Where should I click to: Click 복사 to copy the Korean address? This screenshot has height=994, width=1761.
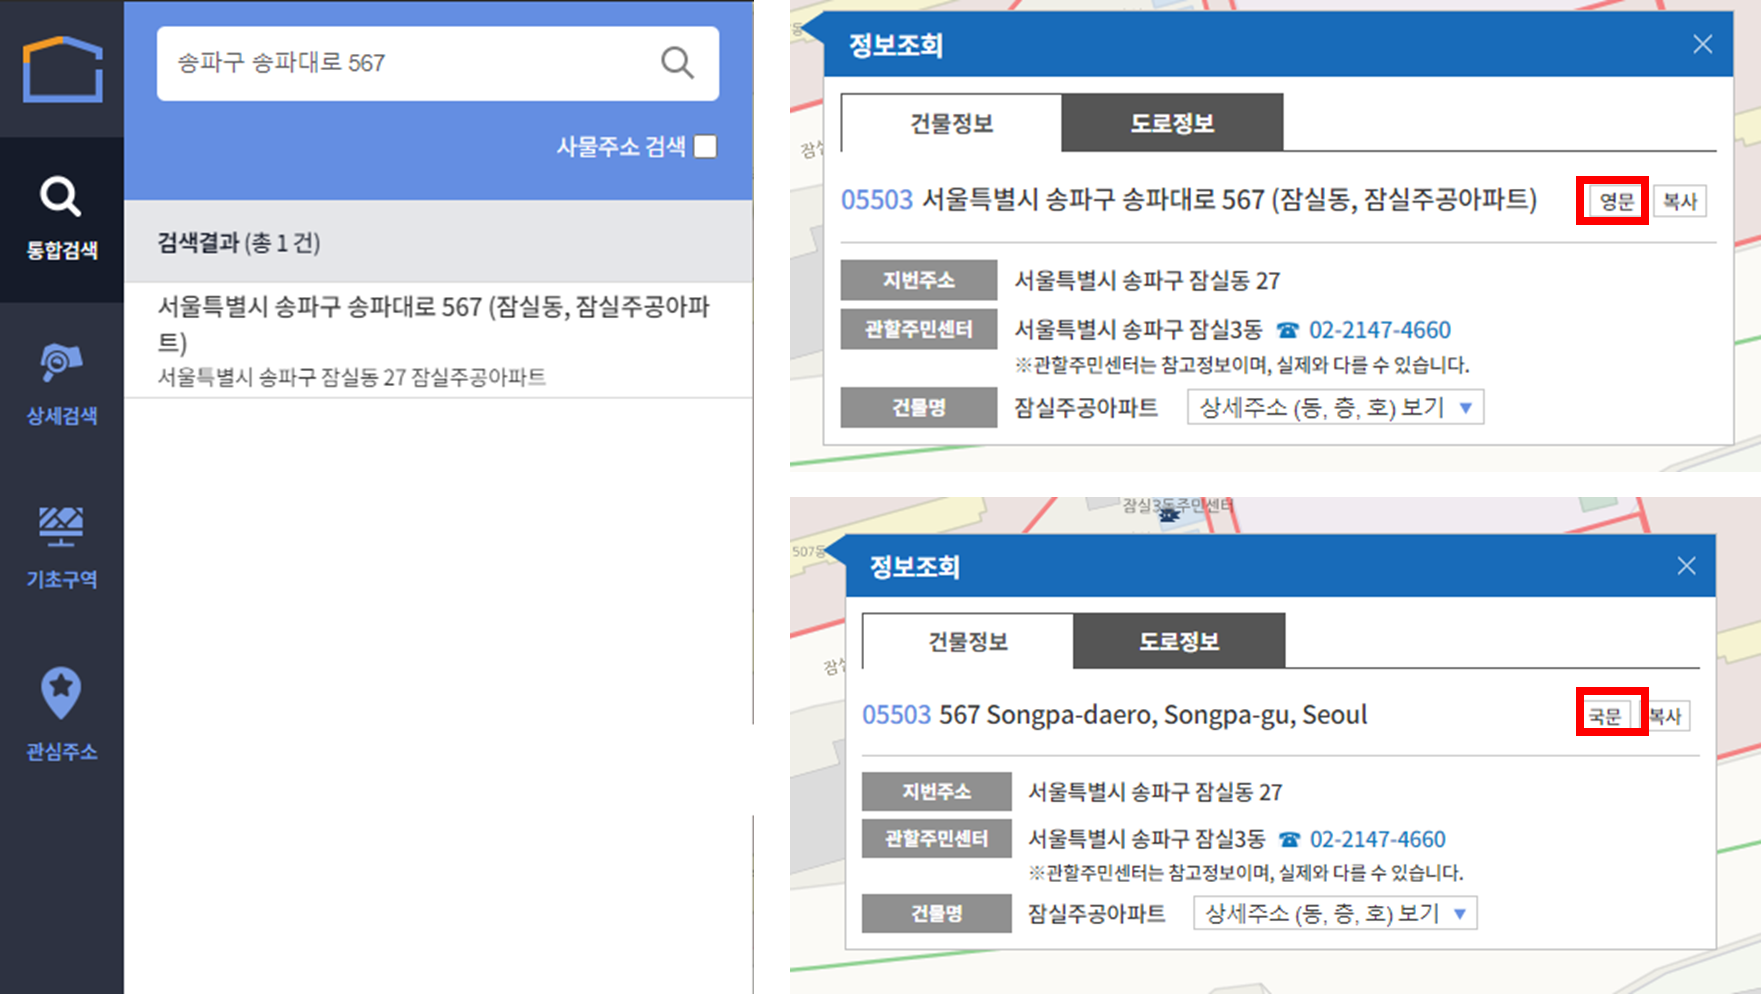click(x=1679, y=200)
